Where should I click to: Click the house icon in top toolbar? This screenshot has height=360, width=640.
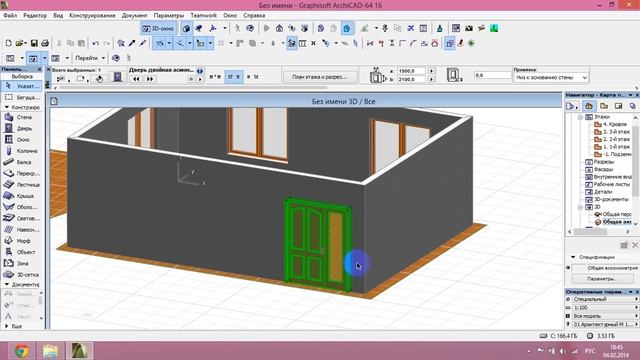tap(279, 28)
